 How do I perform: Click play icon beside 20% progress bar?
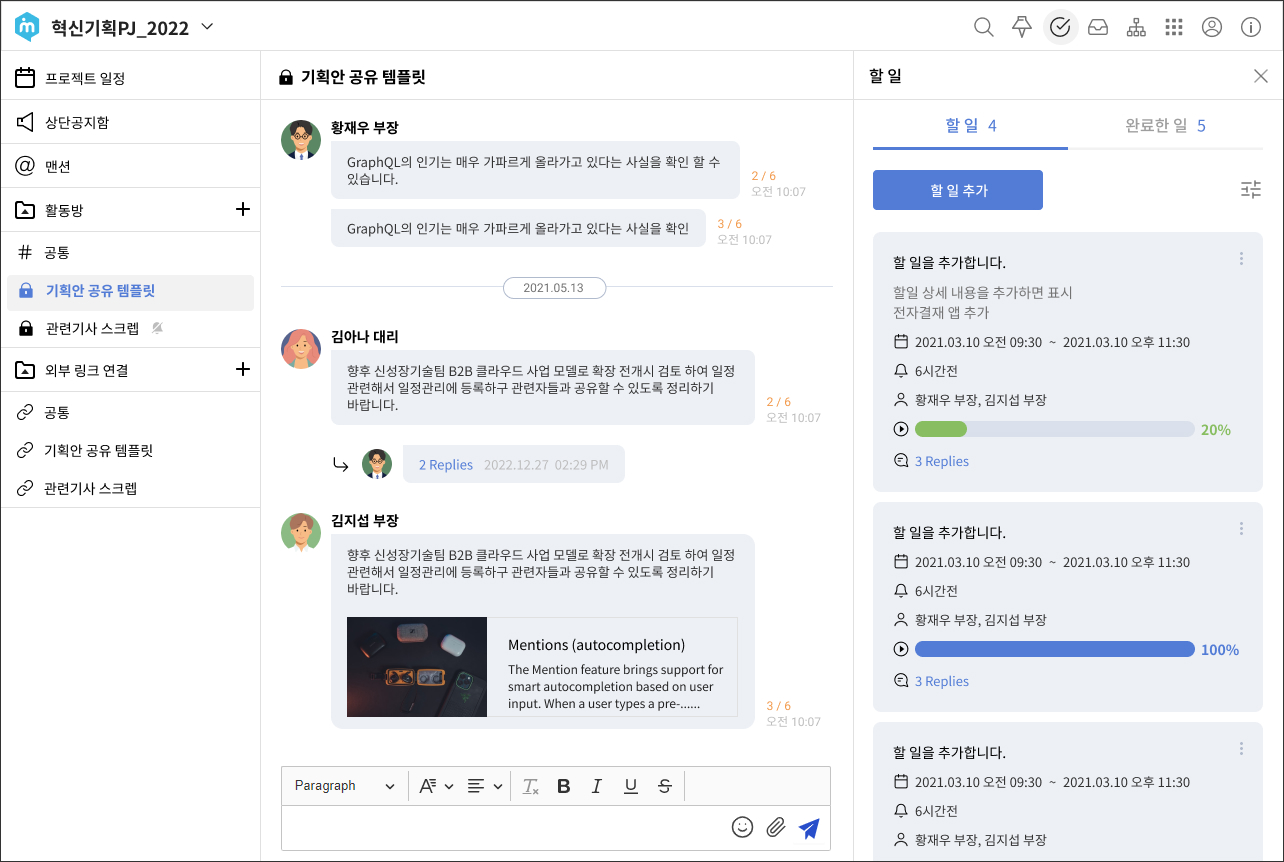[x=901, y=429]
